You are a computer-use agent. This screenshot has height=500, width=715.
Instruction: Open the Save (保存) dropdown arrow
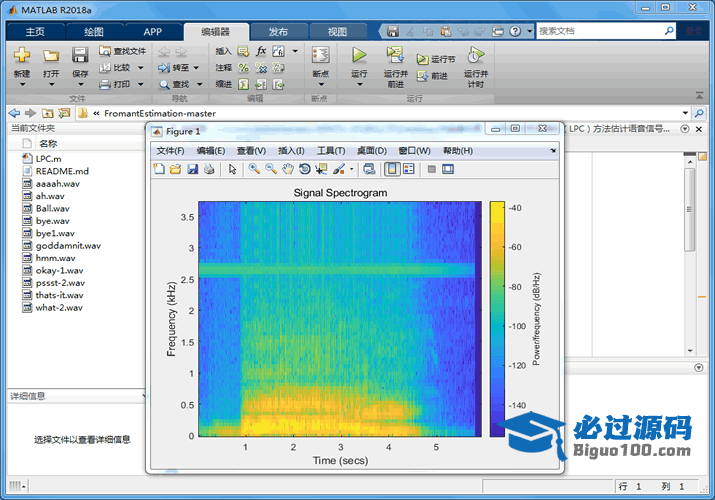(x=80, y=84)
